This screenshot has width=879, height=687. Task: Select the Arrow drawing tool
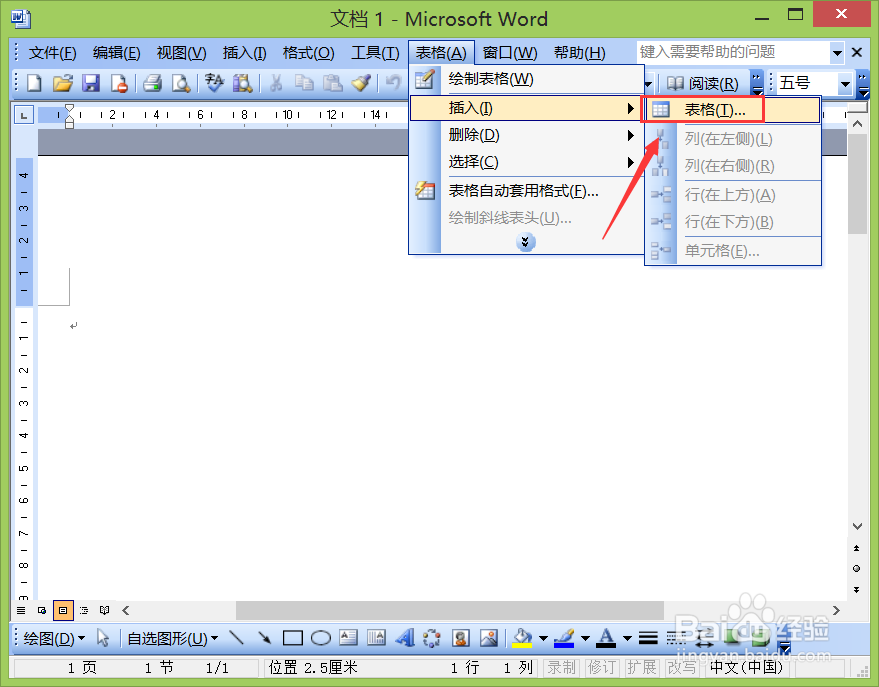click(x=264, y=638)
